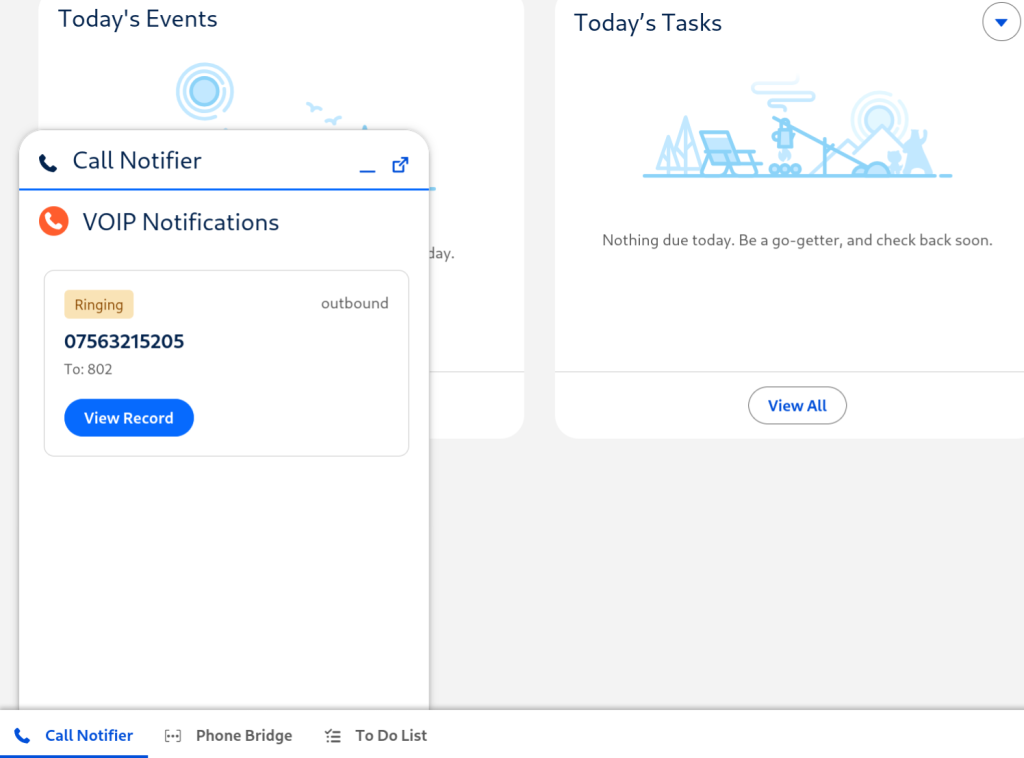The width and height of the screenshot is (1024, 758).
Task: Expand the Today's Tasks dropdown arrow
Action: (1002, 22)
